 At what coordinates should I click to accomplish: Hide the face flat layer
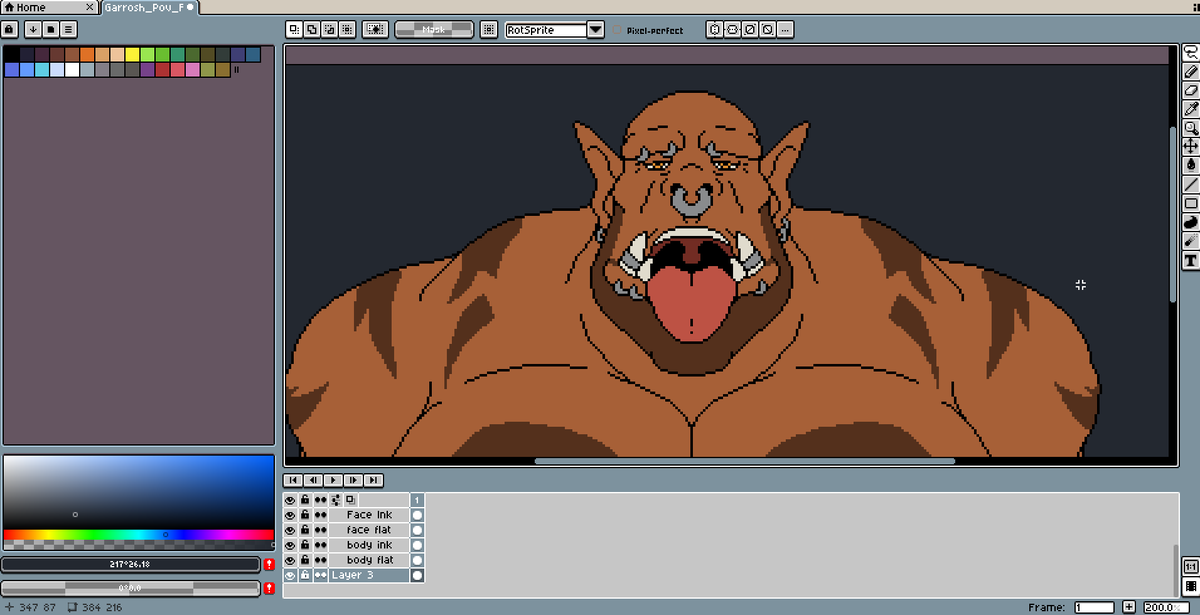(x=290, y=530)
